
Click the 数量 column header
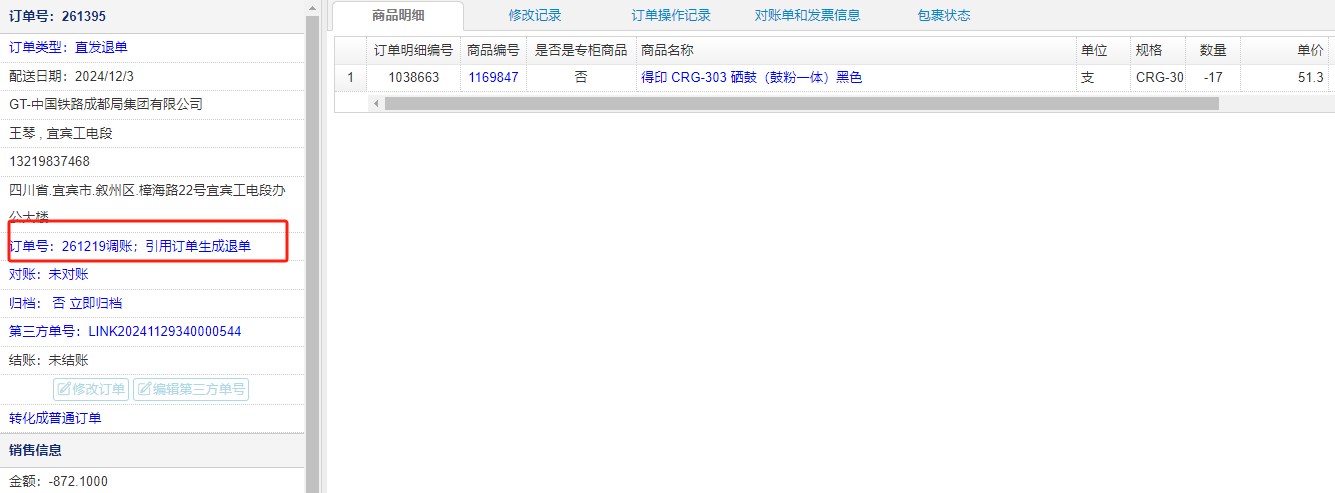point(1213,50)
